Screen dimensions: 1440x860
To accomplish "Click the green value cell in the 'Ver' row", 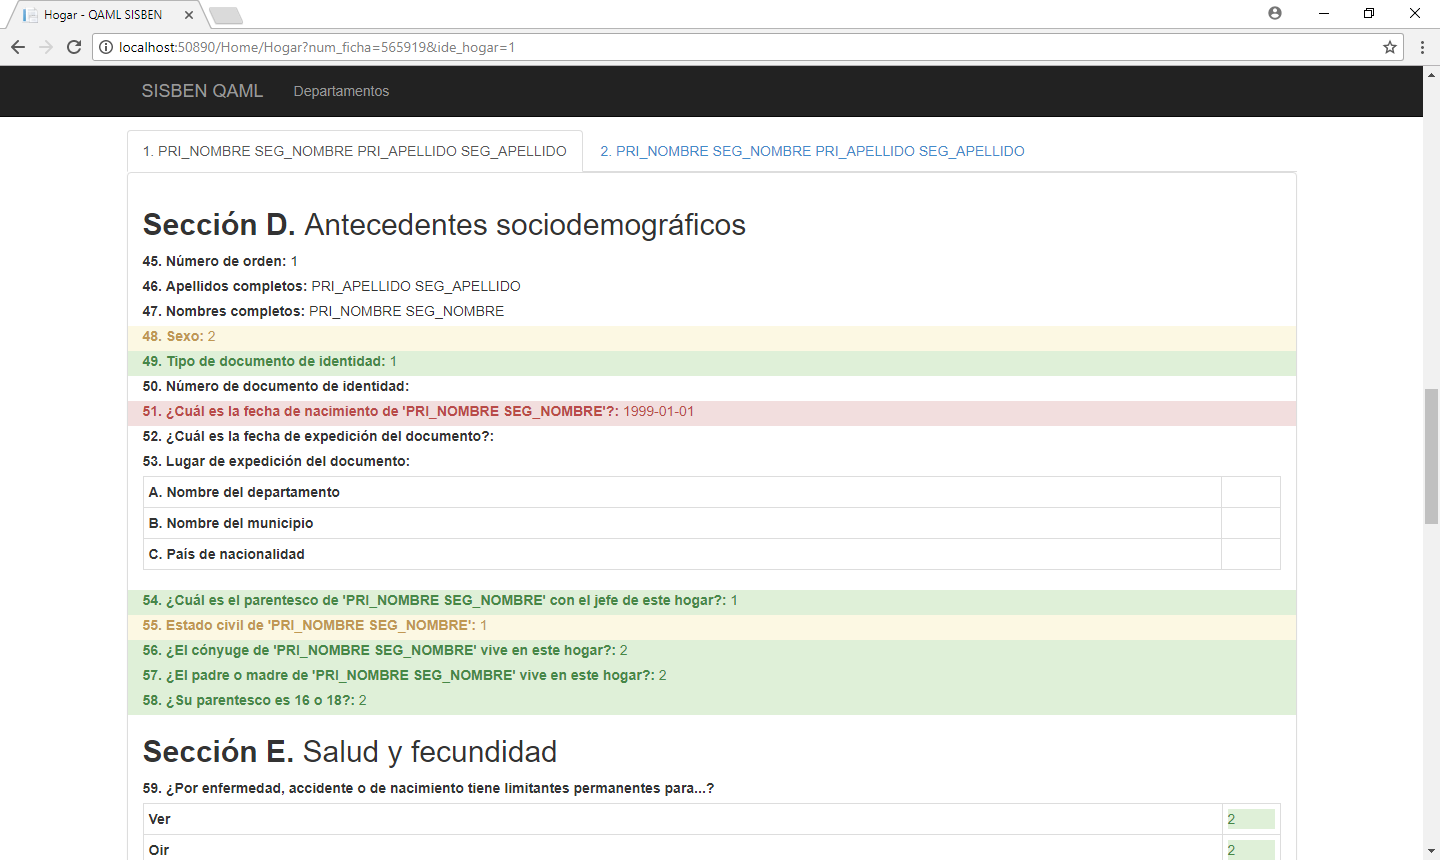I will [1250, 819].
